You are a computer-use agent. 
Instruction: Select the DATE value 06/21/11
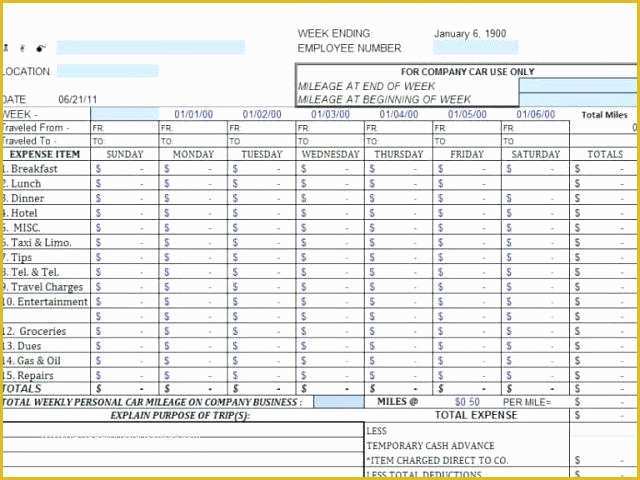[78, 99]
